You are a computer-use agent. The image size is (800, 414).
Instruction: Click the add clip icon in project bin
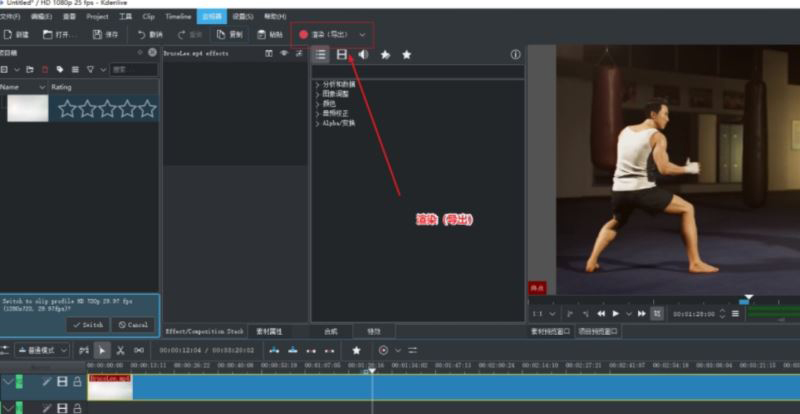point(4,69)
